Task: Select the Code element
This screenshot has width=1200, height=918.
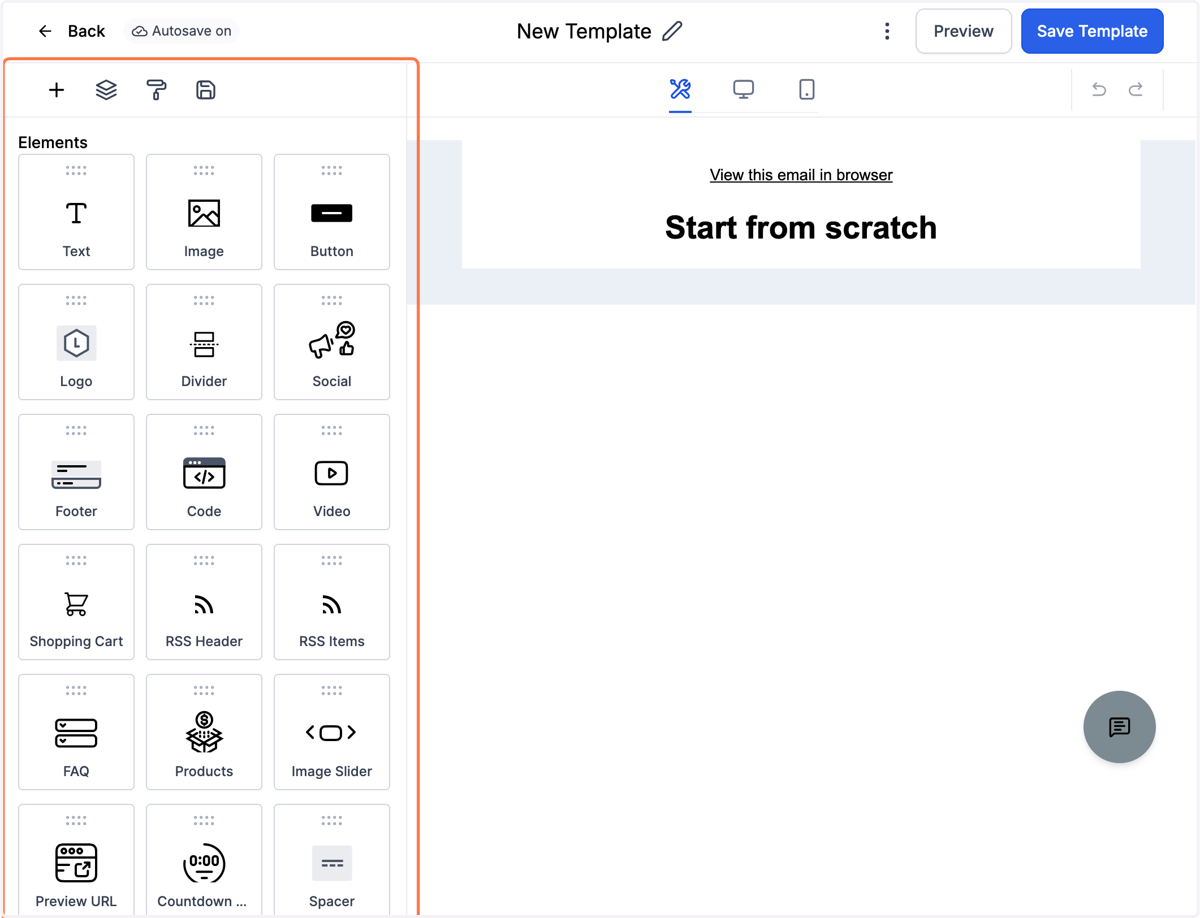Action: click(x=204, y=472)
